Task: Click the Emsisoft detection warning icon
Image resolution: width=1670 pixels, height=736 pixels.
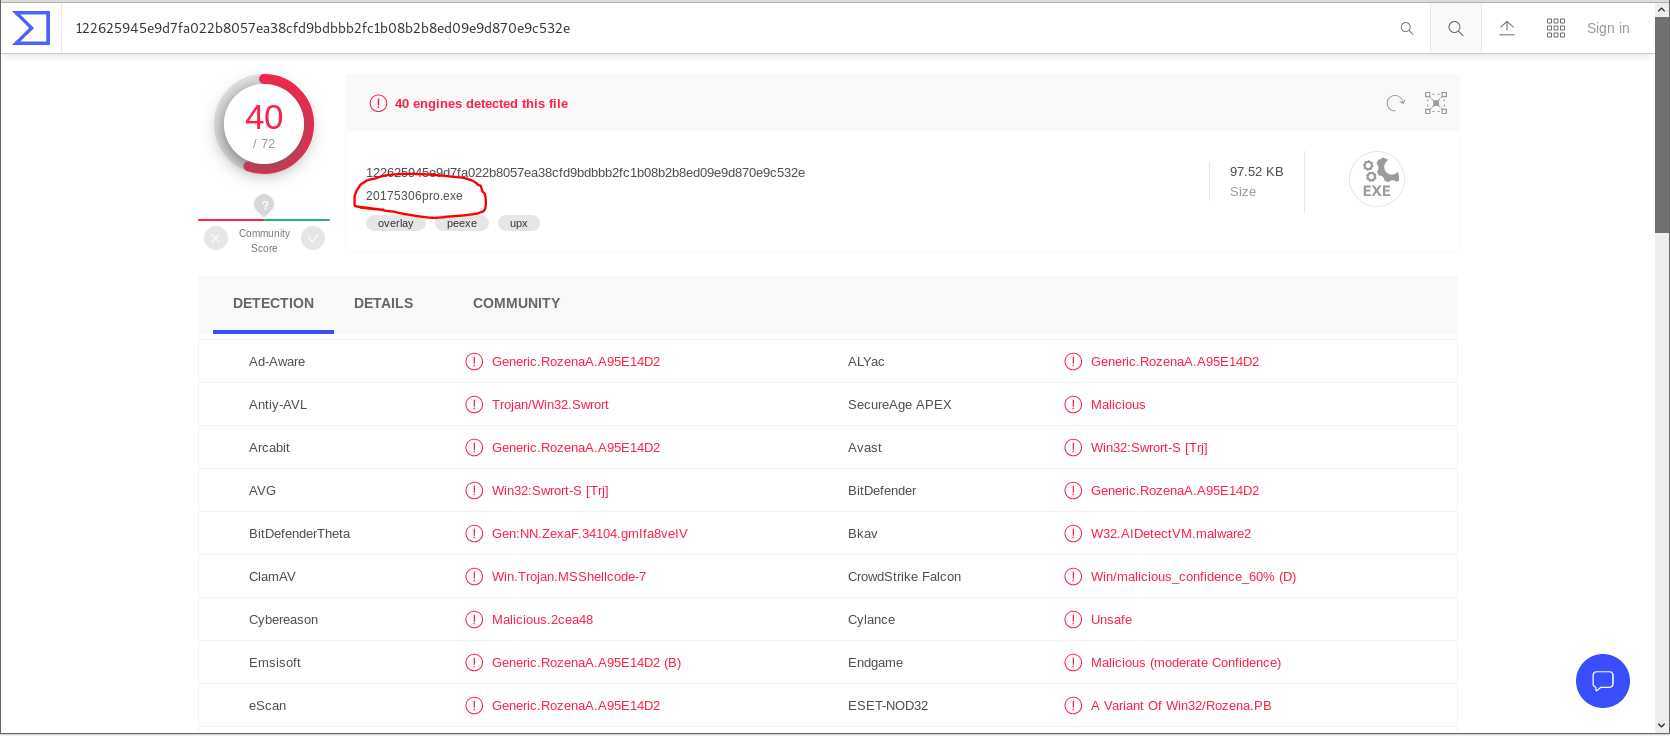Action: [x=474, y=663]
